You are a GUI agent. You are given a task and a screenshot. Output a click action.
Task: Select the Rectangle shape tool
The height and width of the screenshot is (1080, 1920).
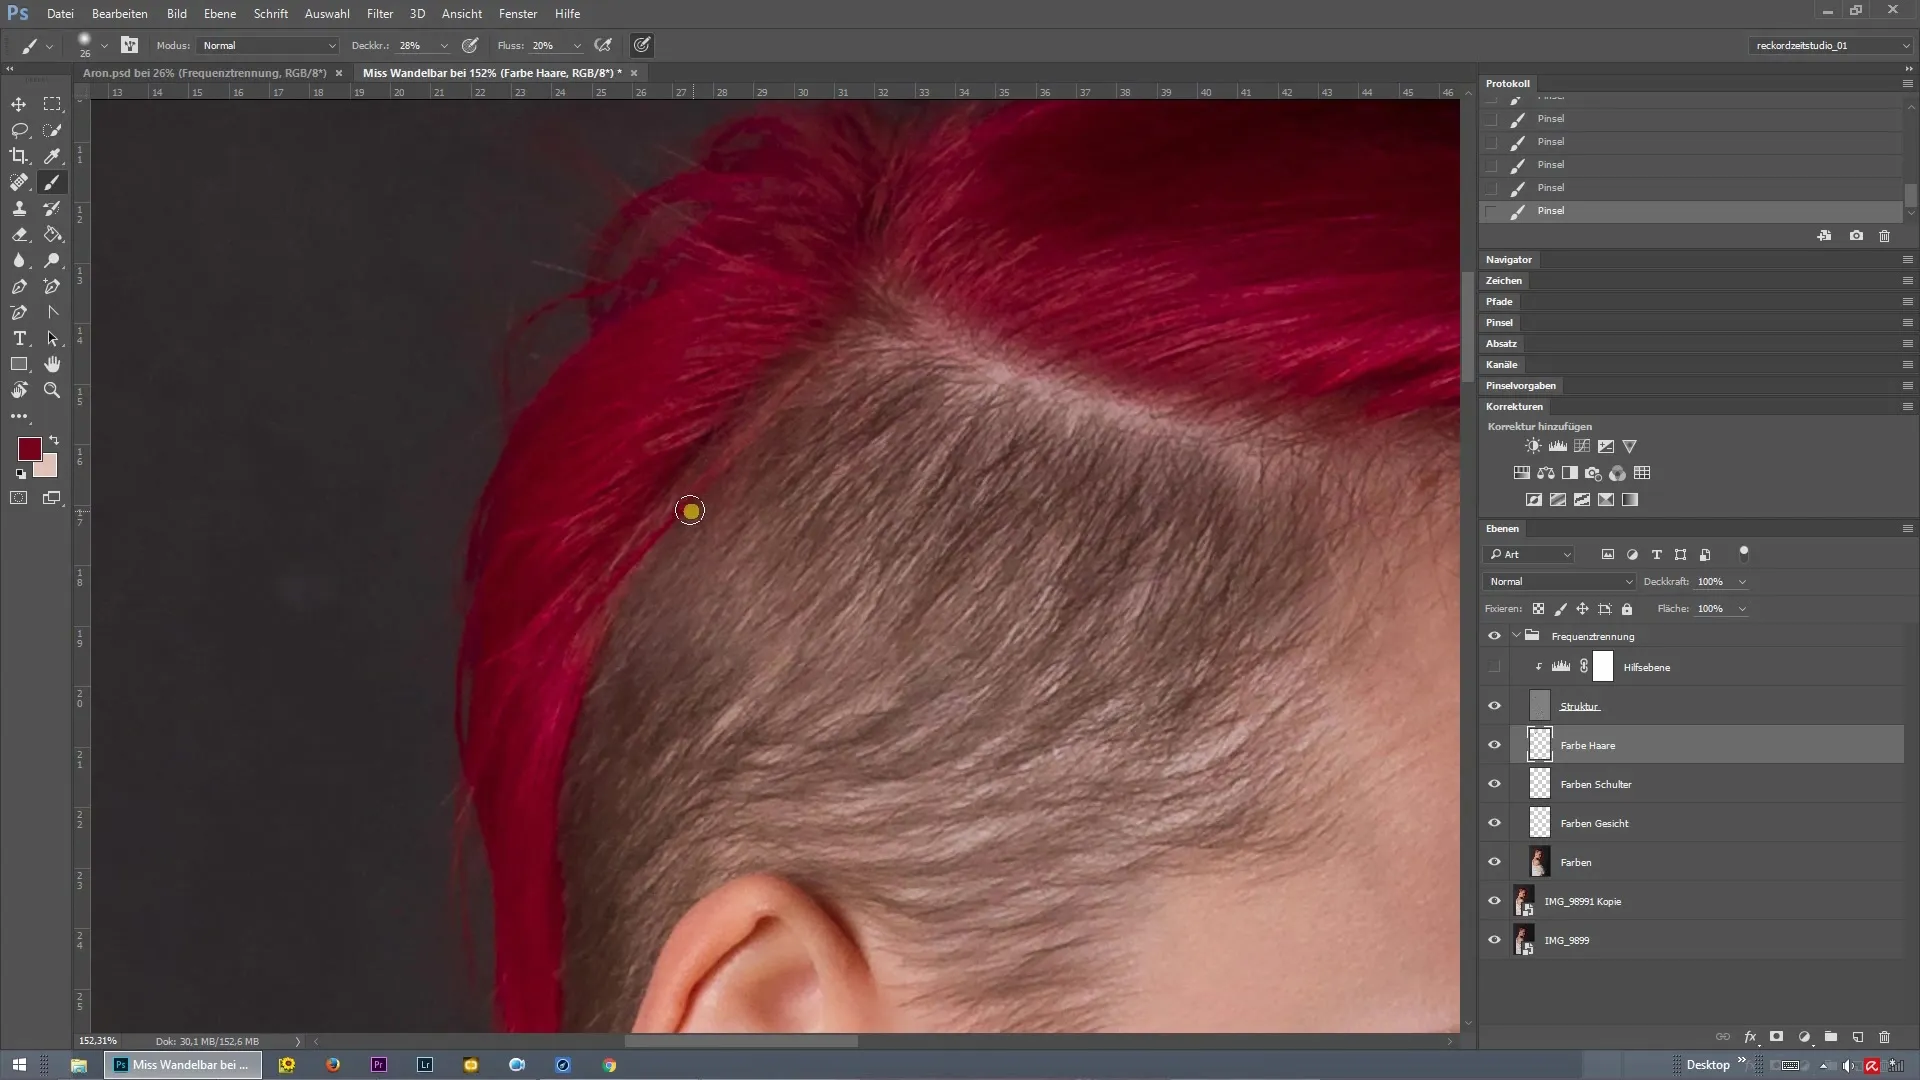19,364
